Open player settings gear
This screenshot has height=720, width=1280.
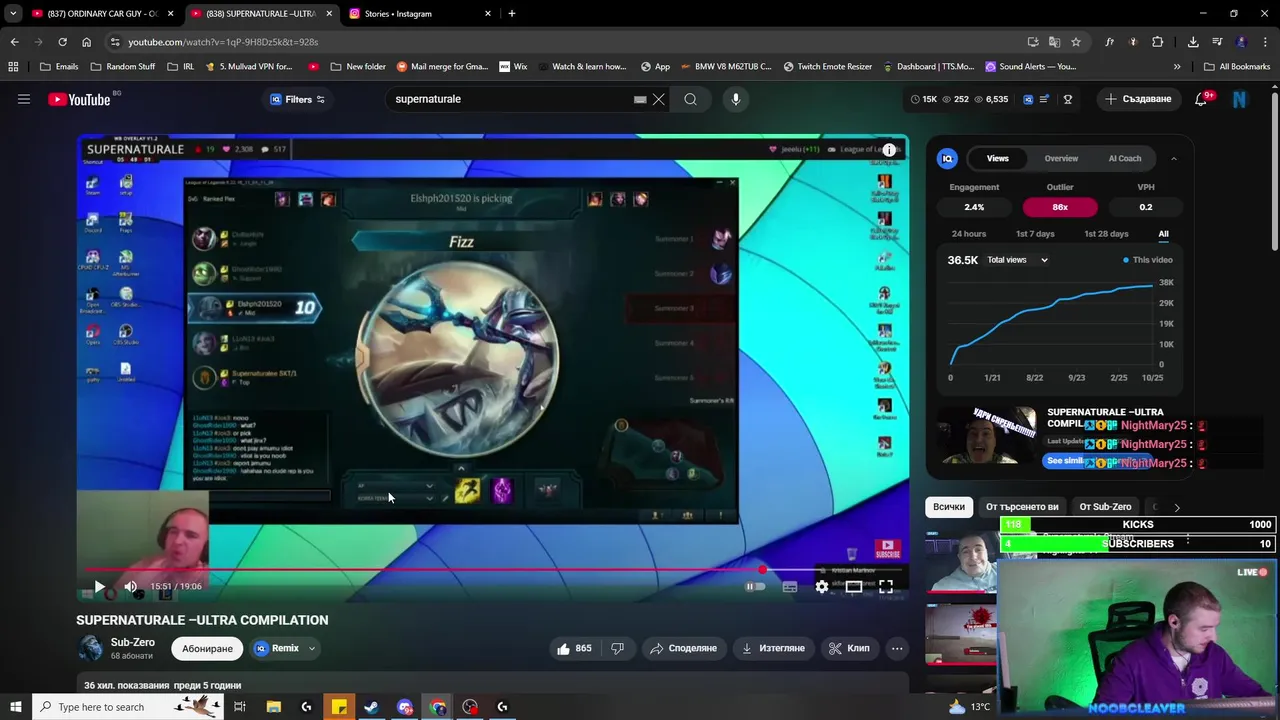coord(821,587)
